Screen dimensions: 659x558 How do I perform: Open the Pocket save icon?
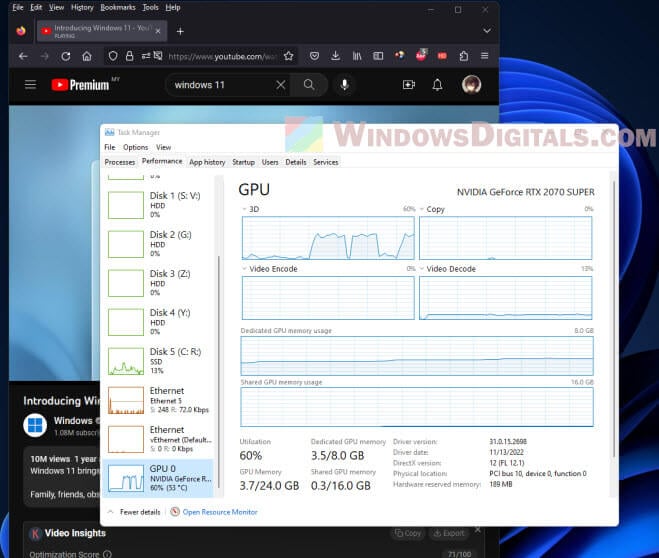pyautogui.click(x=314, y=56)
